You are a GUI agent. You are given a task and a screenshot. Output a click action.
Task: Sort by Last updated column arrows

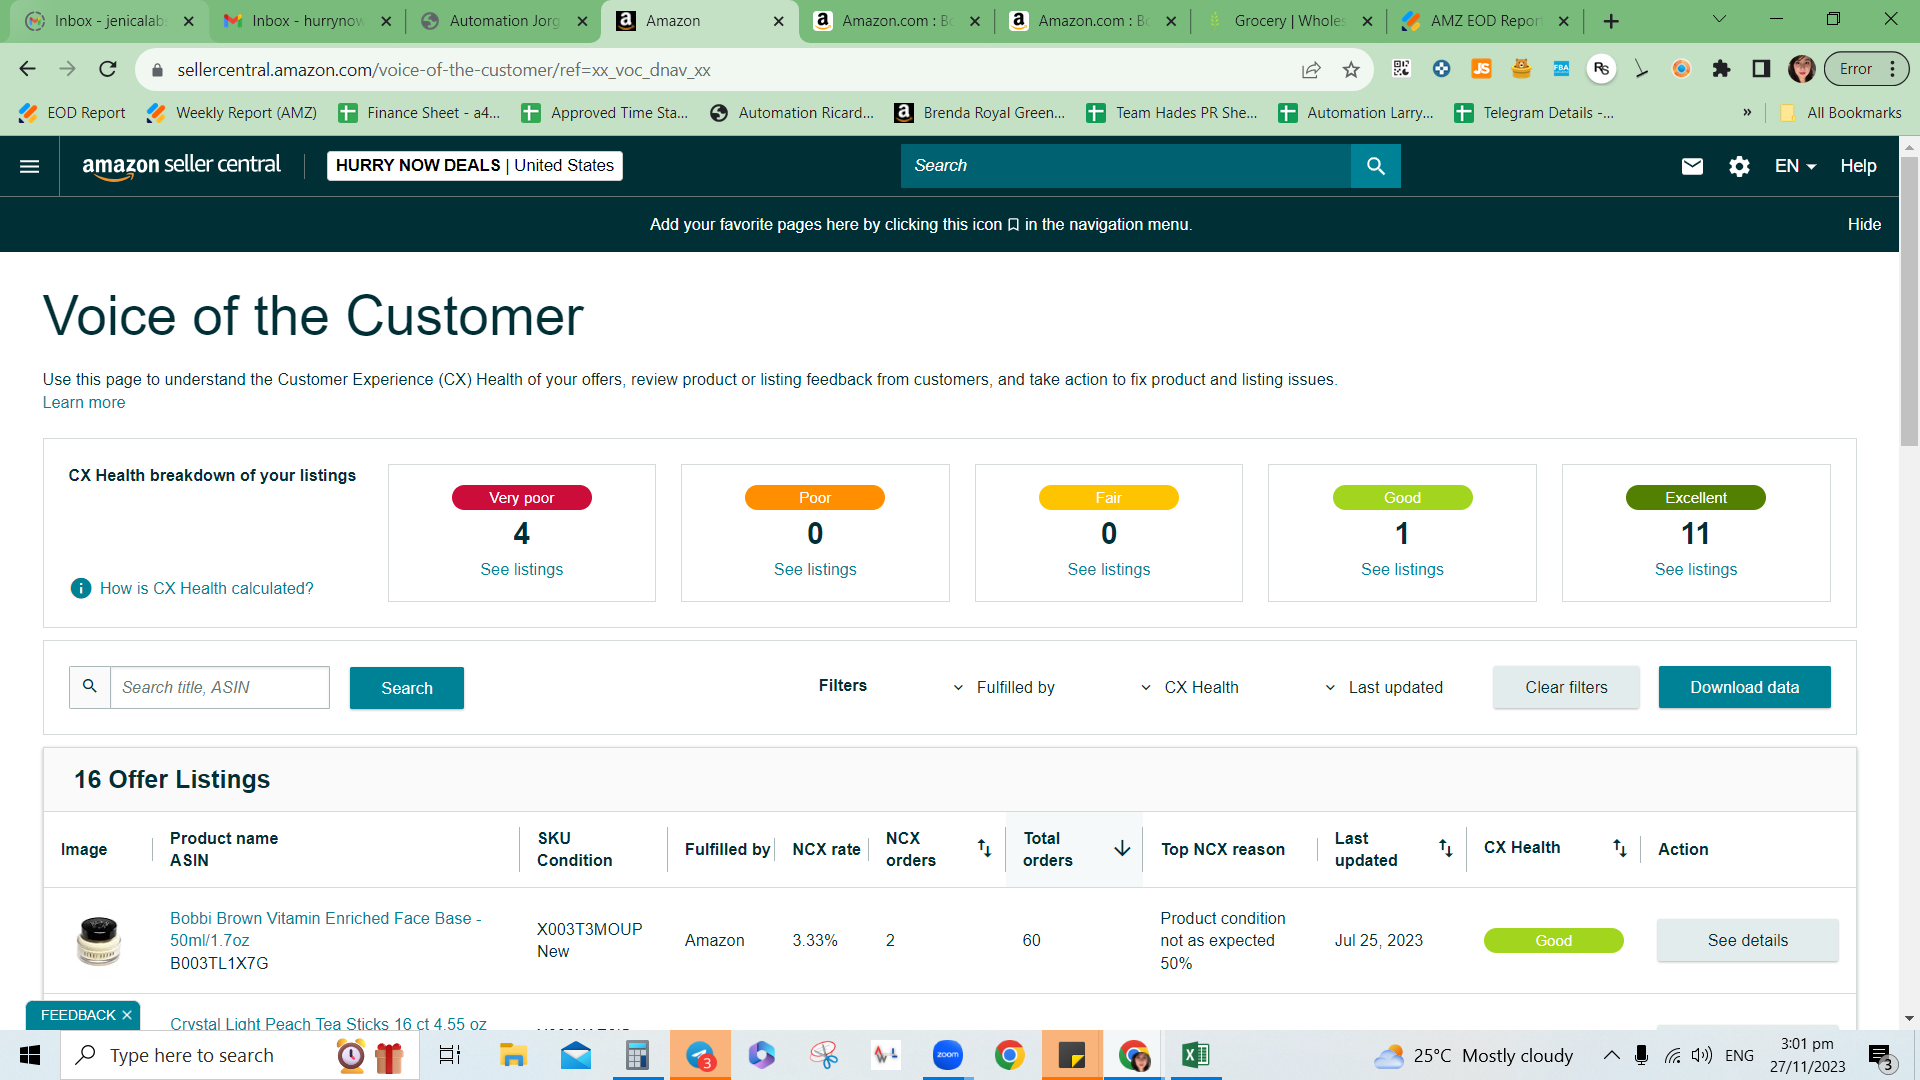1445,848
